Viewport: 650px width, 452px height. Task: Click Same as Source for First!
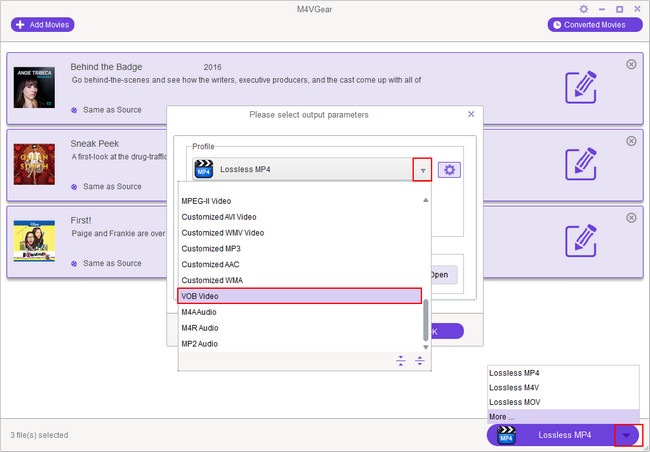pyautogui.click(x=112, y=263)
